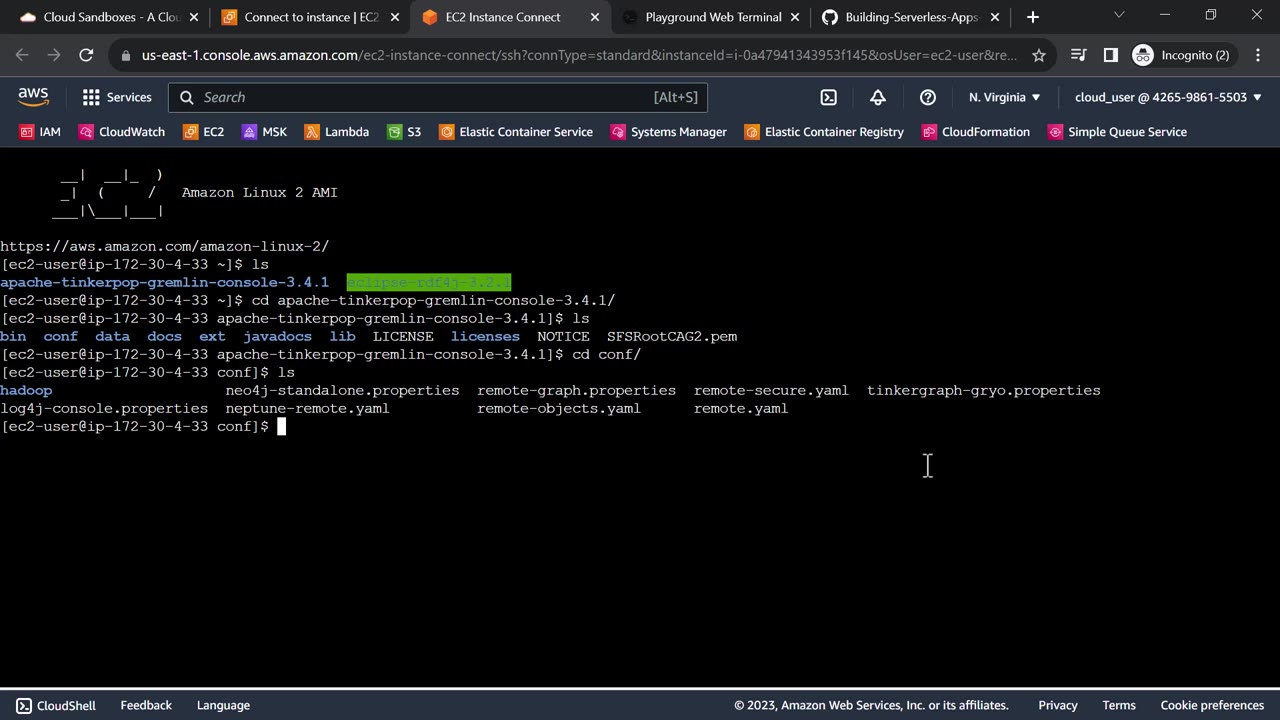Open the CloudFormation bookmark shortcut
This screenshot has width=1280, height=720.
tap(975, 132)
